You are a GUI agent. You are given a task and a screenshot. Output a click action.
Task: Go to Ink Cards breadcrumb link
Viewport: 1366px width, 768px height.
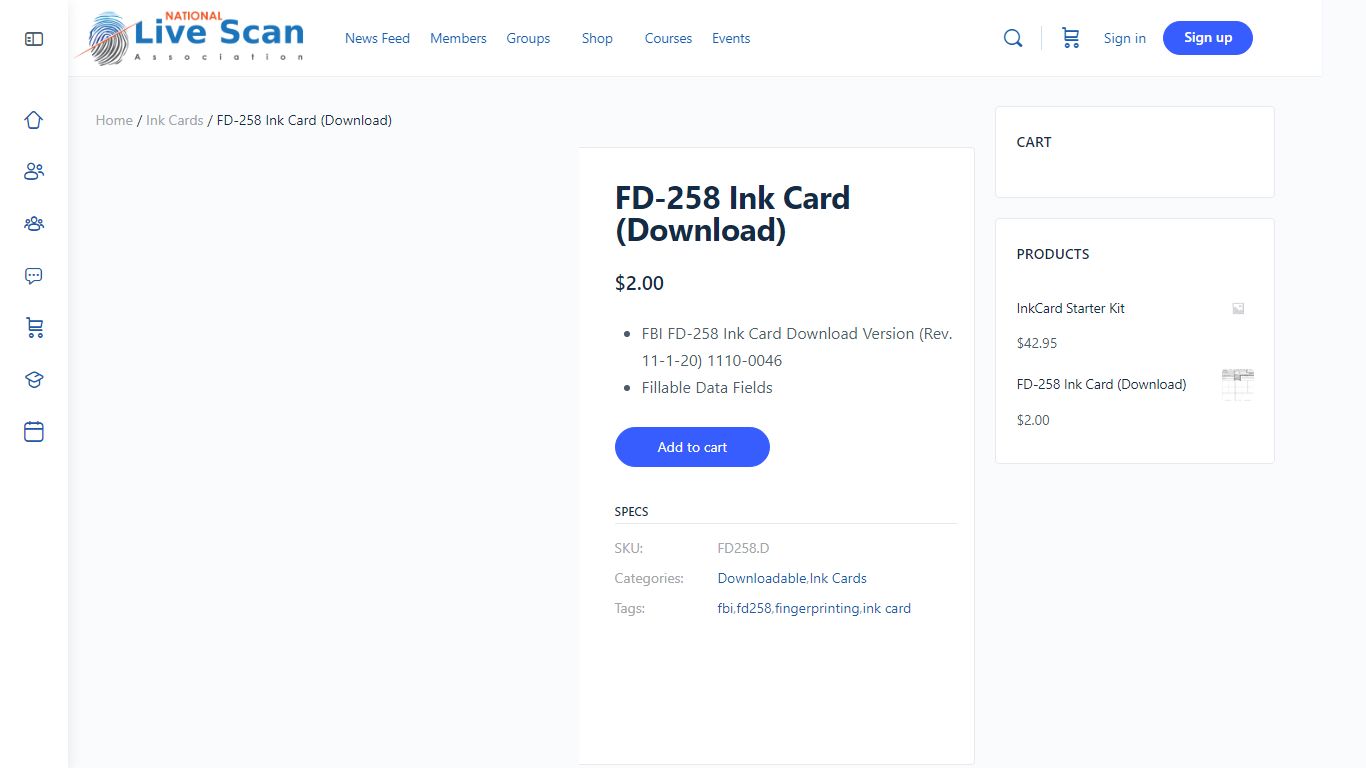pyautogui.click(x=175, y=120)
